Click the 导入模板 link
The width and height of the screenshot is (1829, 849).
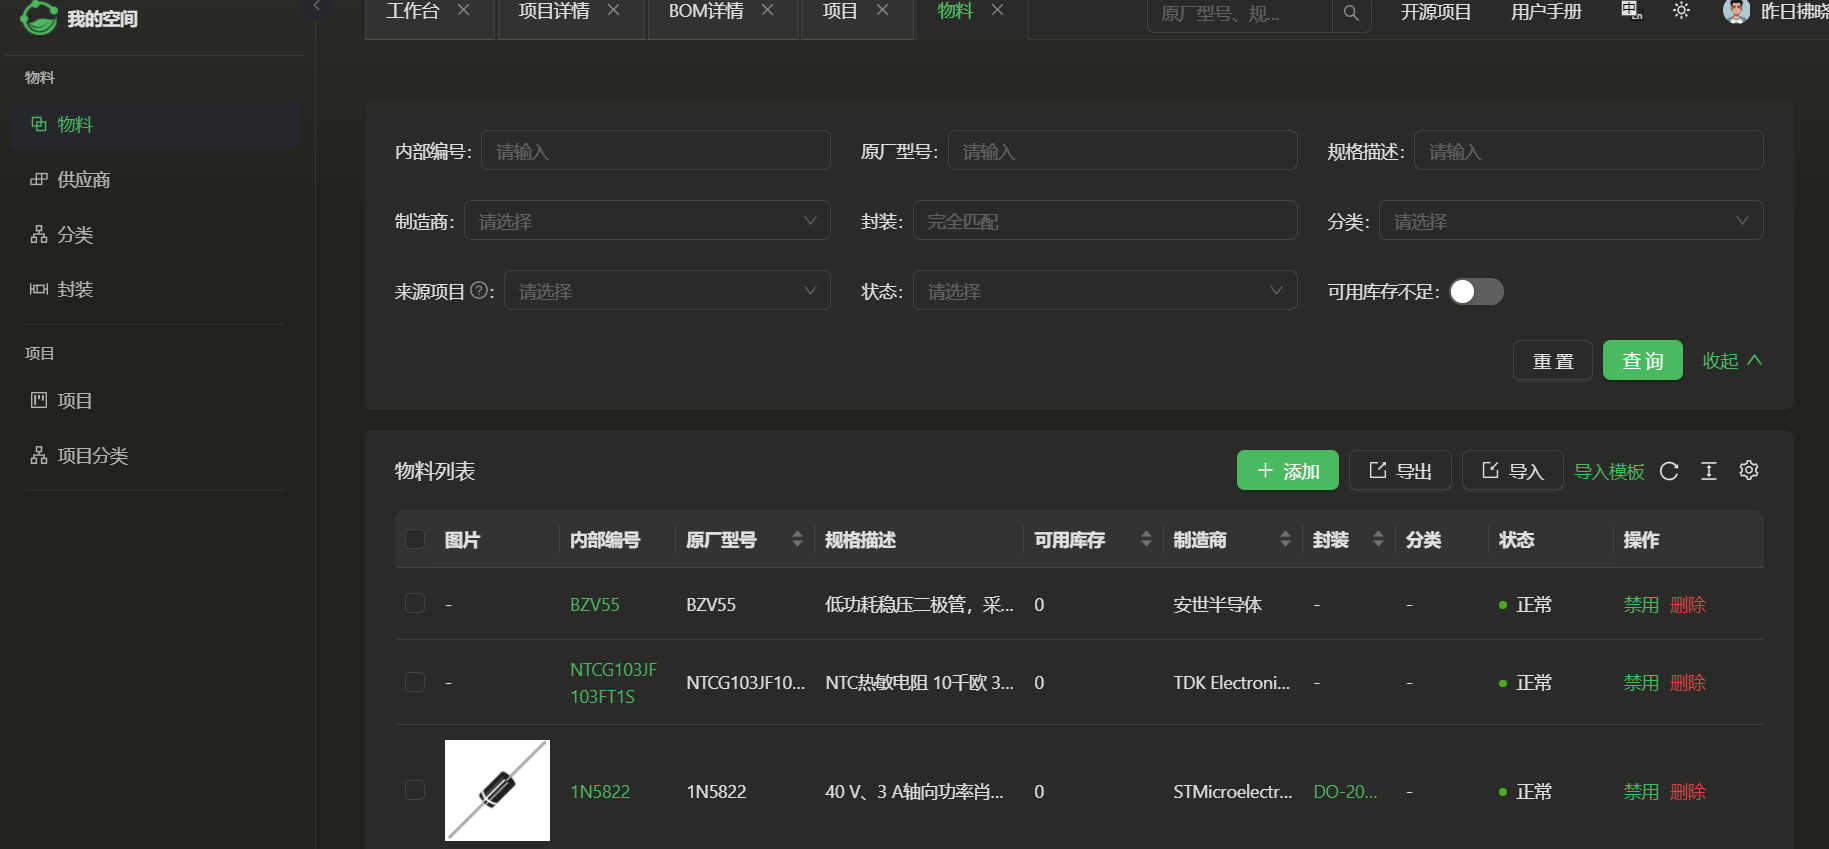click(x=1608, y=471)
